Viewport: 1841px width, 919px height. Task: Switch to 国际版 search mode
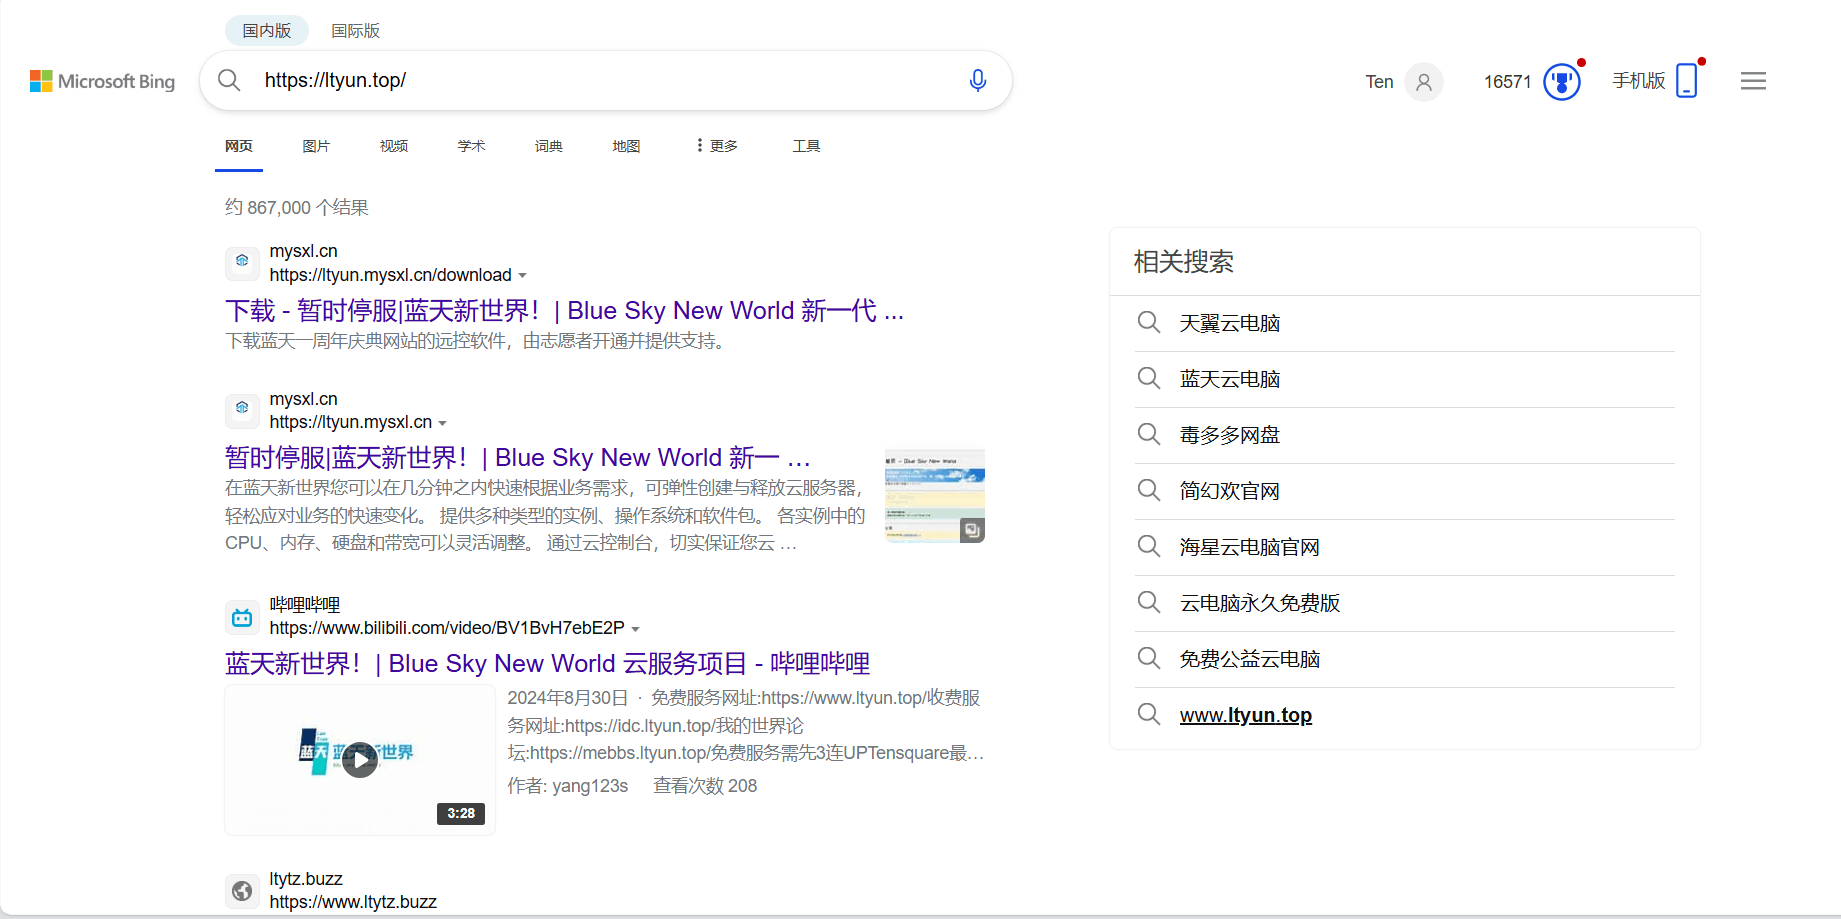(x=356, y=31)
